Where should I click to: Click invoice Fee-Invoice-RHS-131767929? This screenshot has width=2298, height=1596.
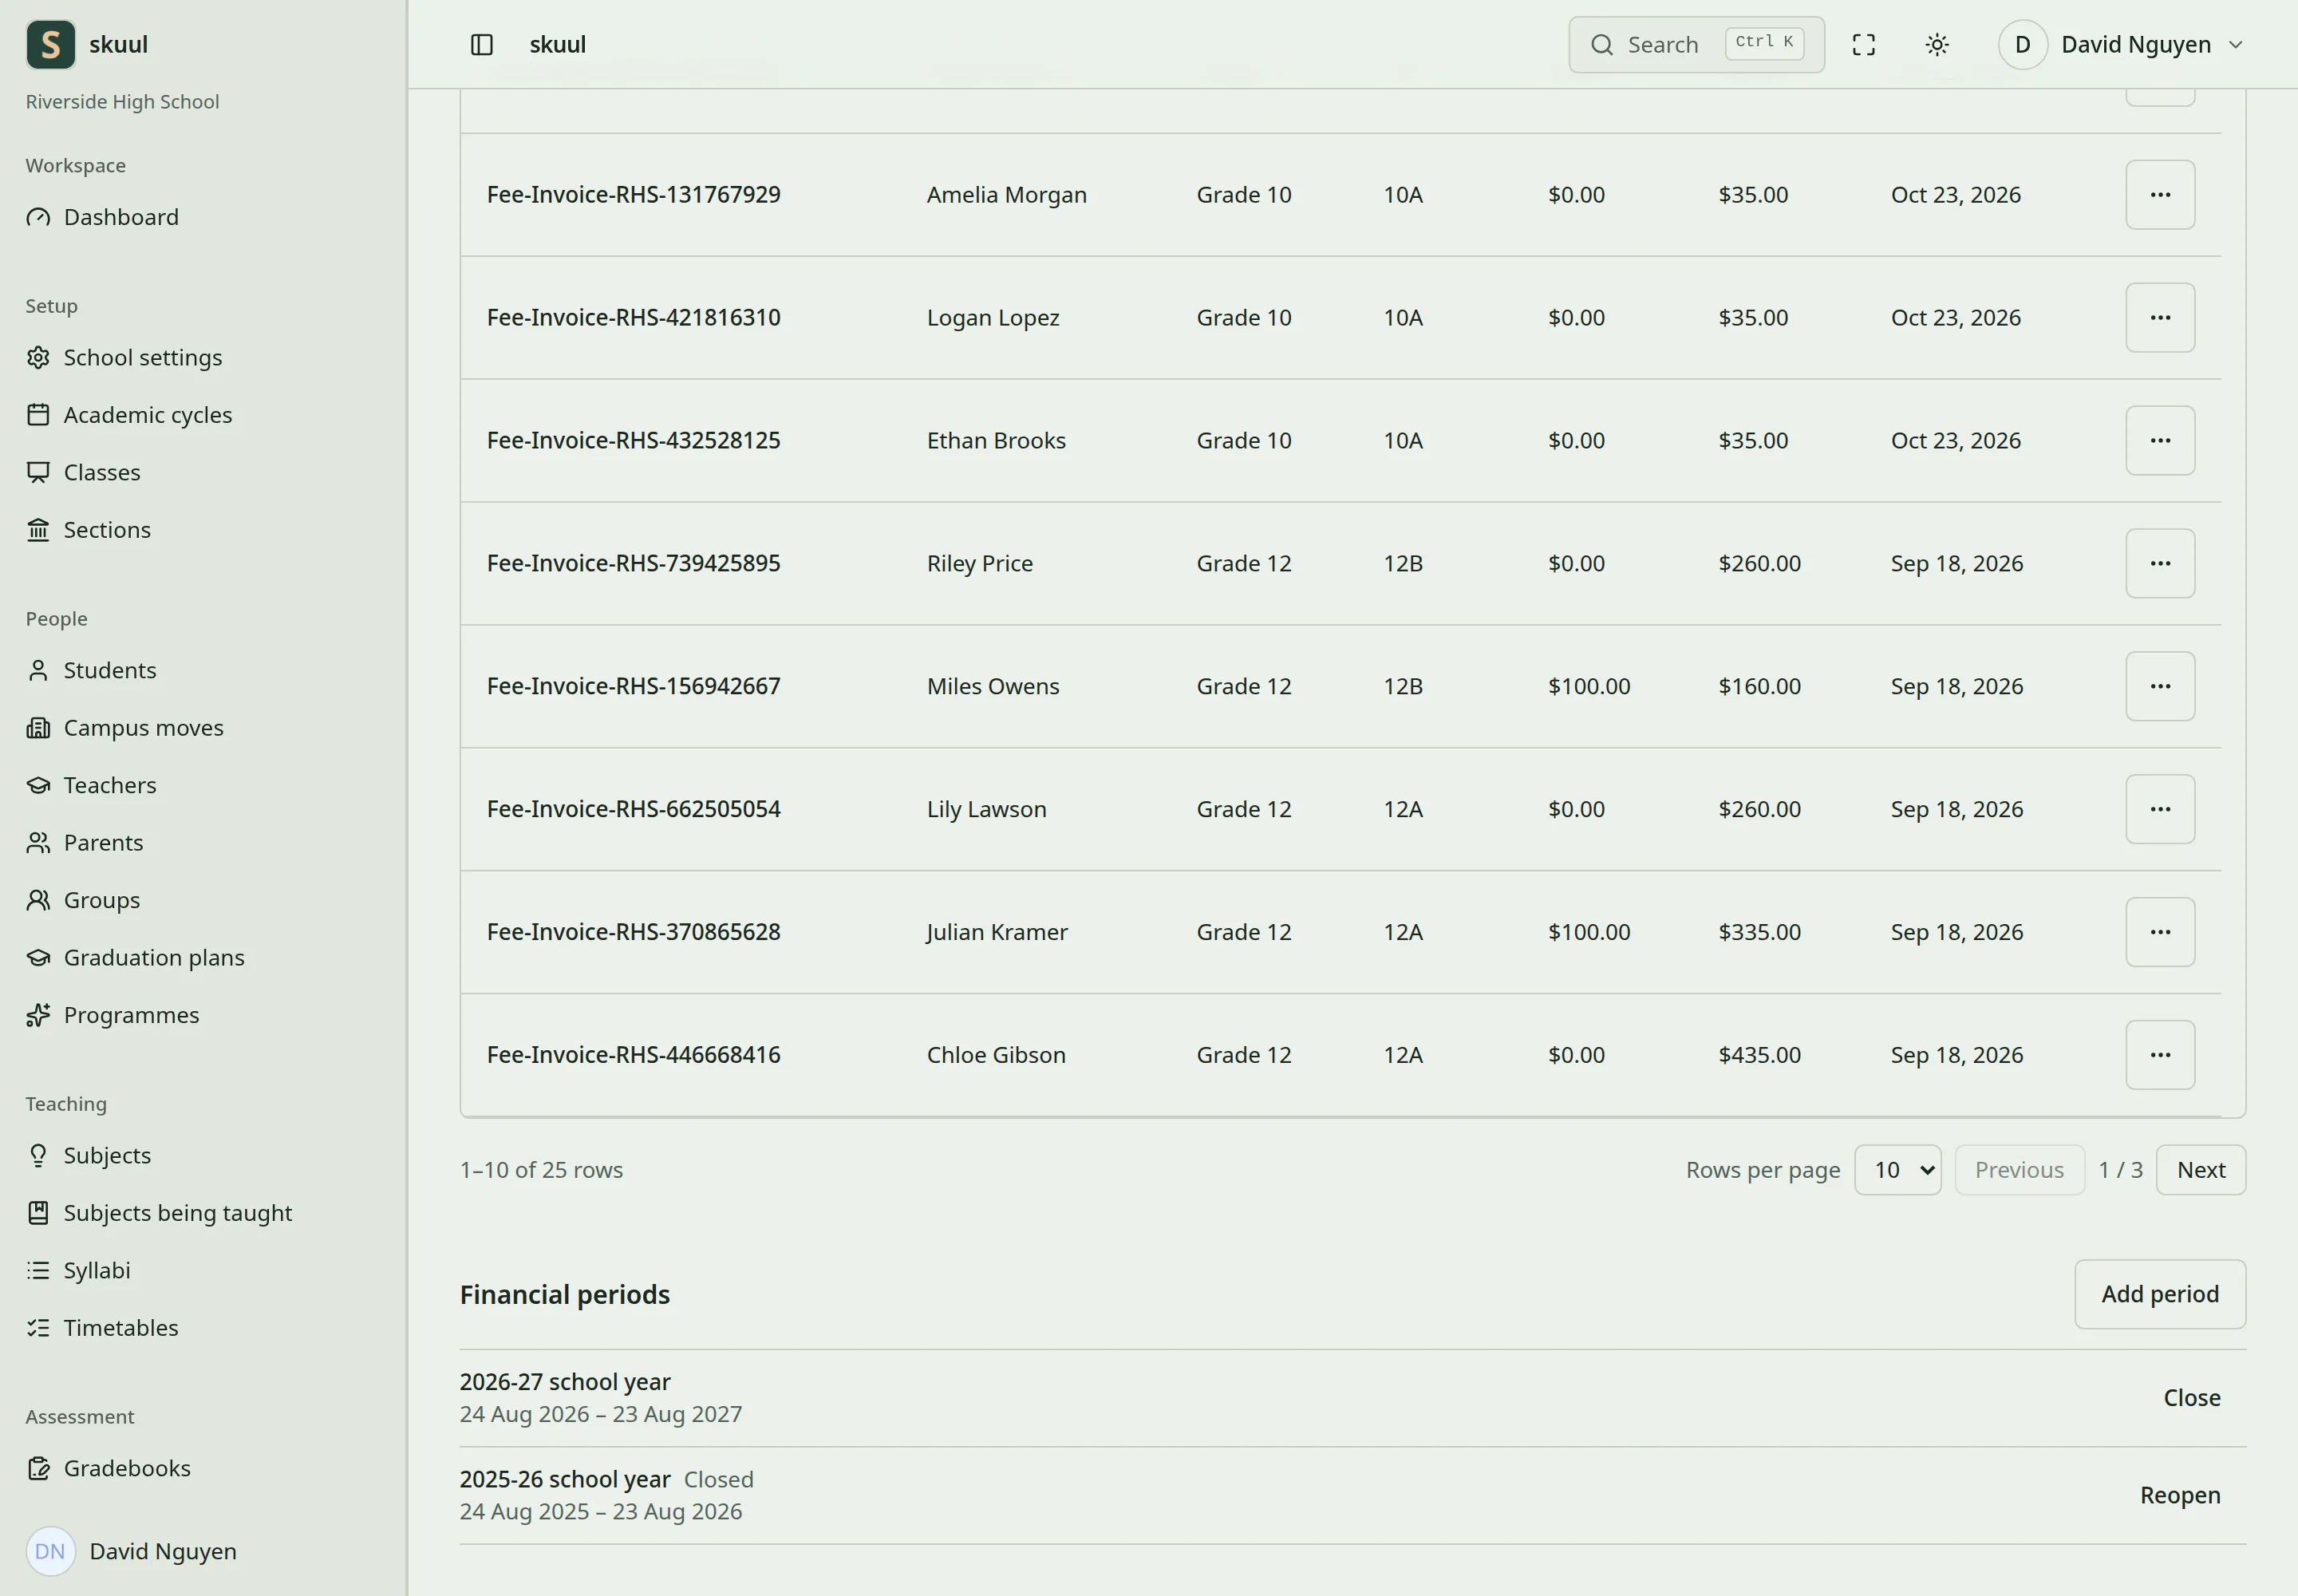click(633, 195)
